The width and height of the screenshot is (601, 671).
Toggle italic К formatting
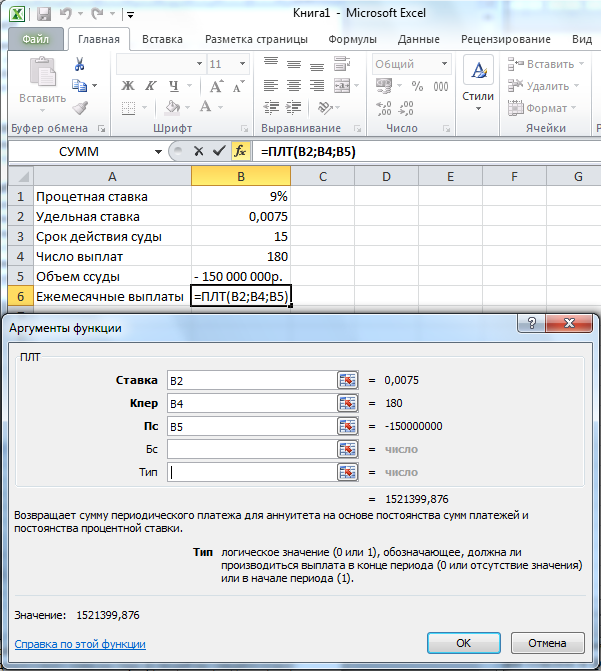(150, 86)
